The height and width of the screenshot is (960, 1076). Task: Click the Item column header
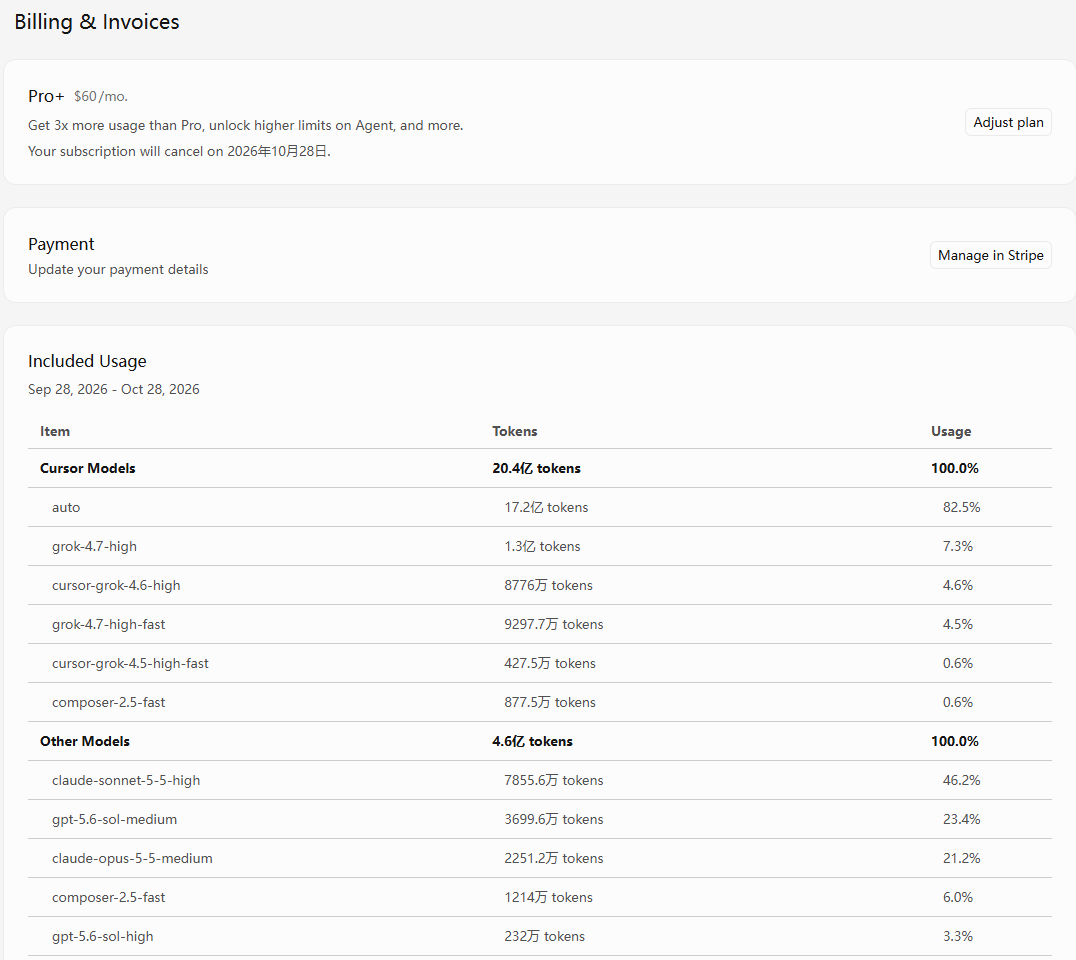tap(55, 431)
